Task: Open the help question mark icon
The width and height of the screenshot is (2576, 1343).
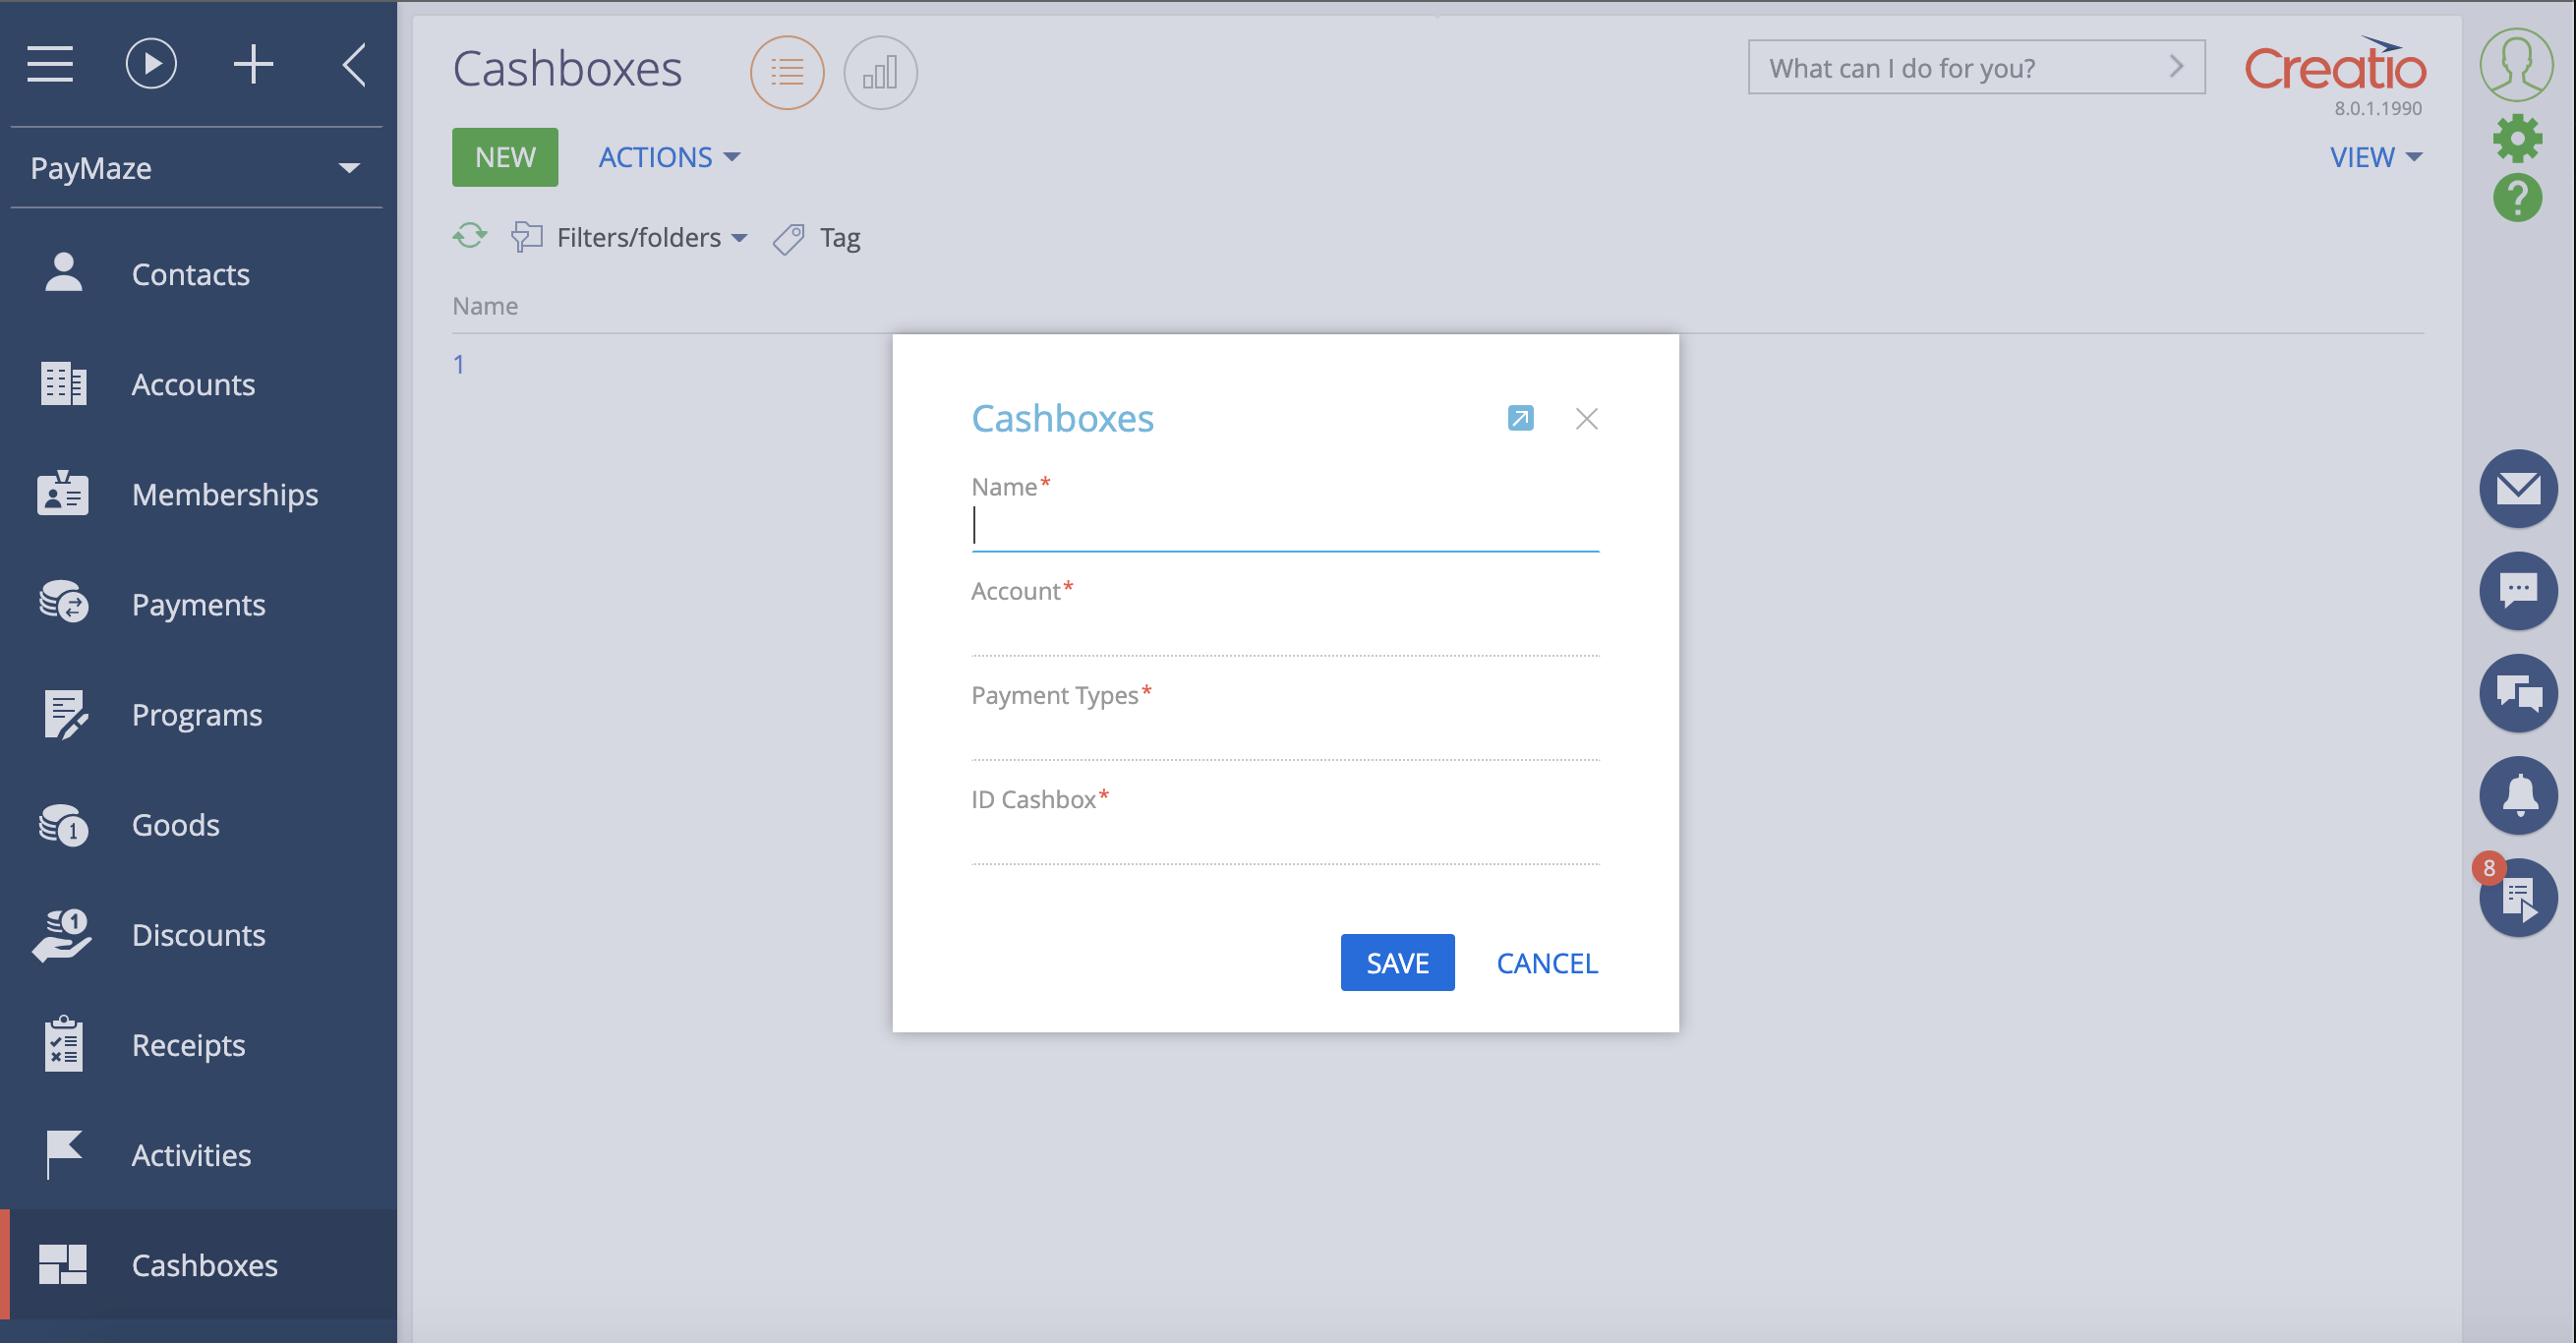Action: pyautogui.click(x=2517, y=197)
